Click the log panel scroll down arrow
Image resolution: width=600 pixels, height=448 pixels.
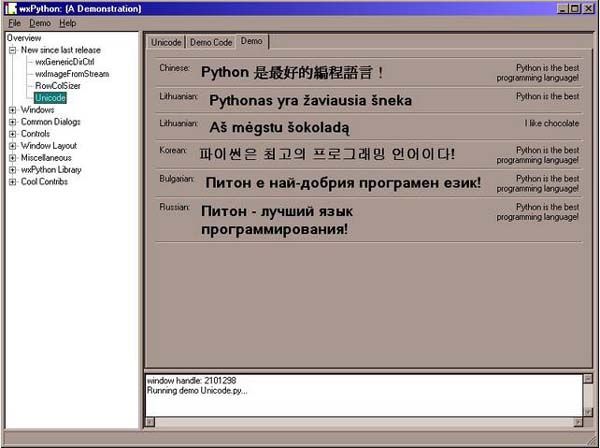point(588,412)
